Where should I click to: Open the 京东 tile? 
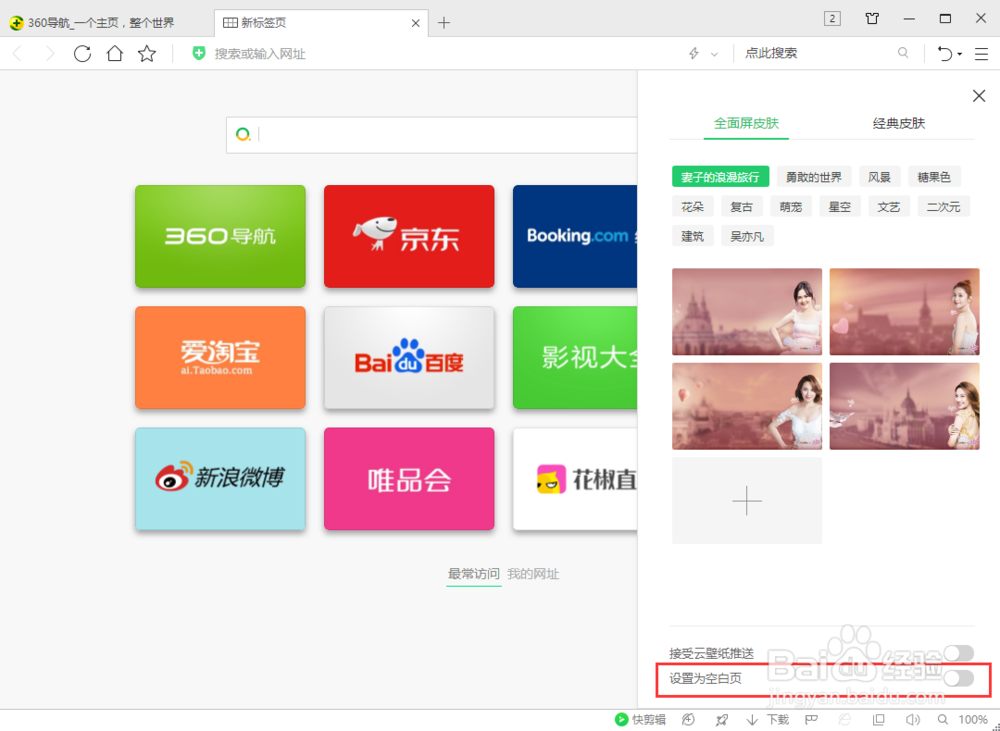(409, 236)
